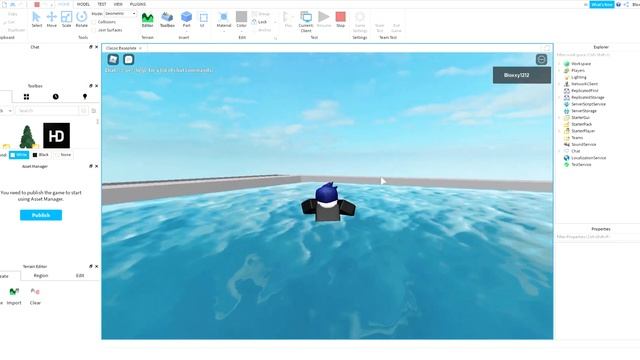Toggle the Collisions checkbox
Screen dimensions: 640x360
tap(94, 22)
